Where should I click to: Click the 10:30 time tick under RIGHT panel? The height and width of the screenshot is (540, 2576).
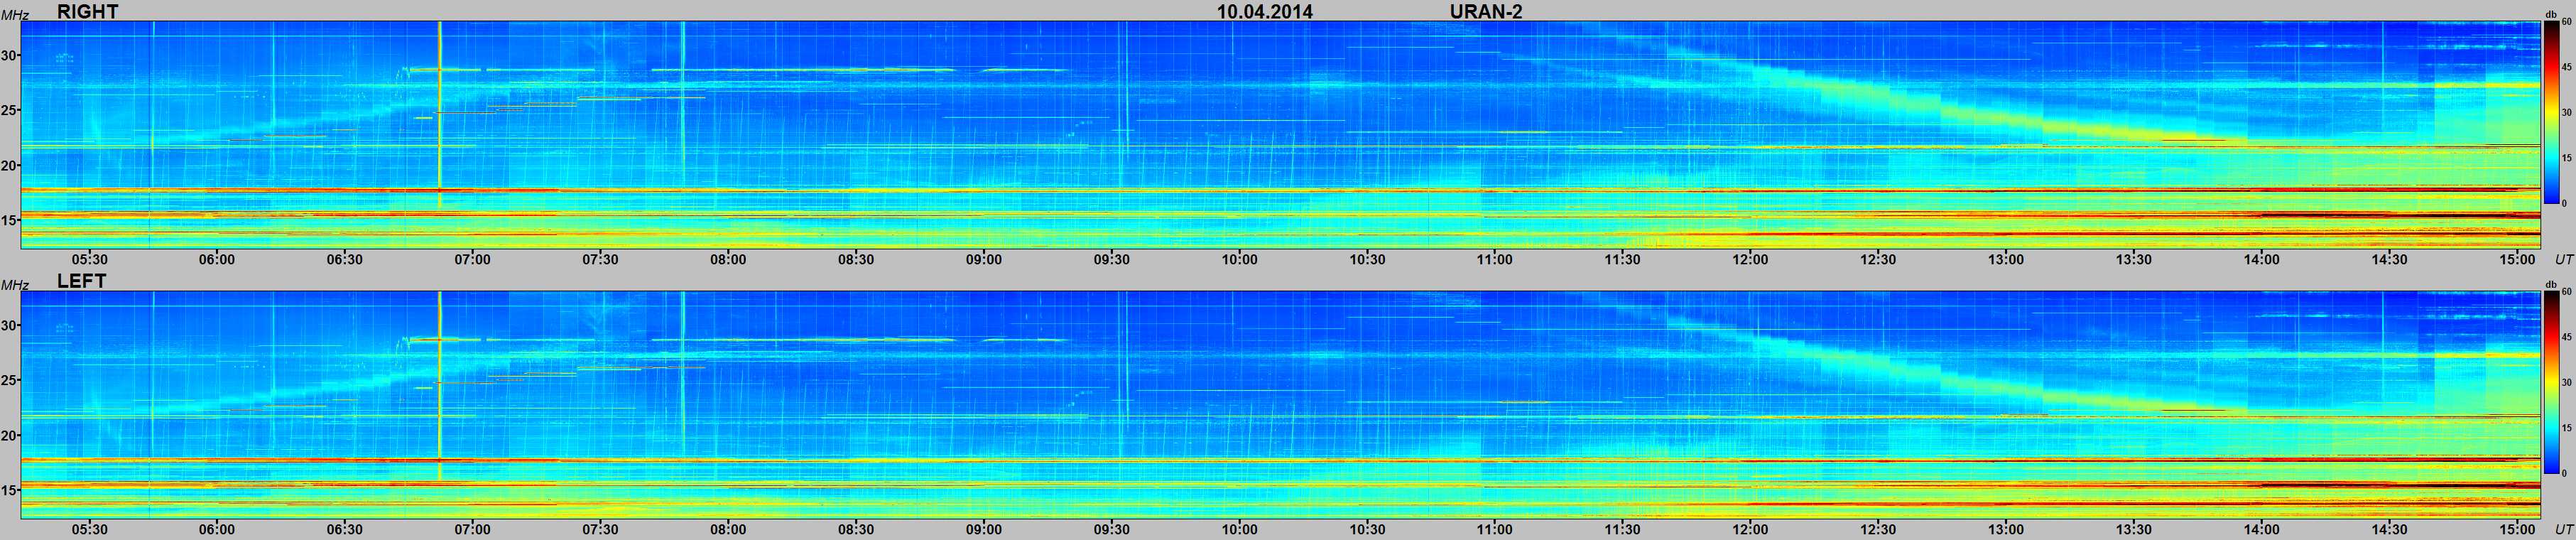click(x=1368, y=259)
